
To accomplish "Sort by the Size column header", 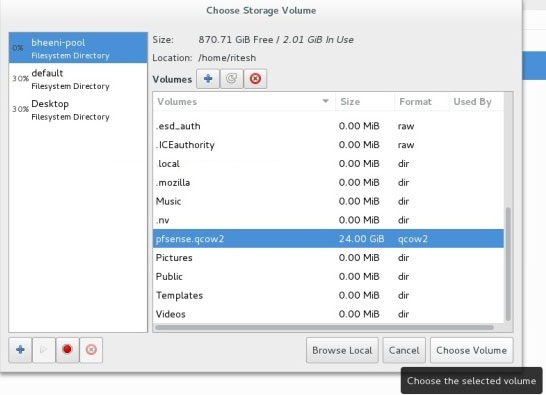I will pyautogui.click(x=365, y=102).
